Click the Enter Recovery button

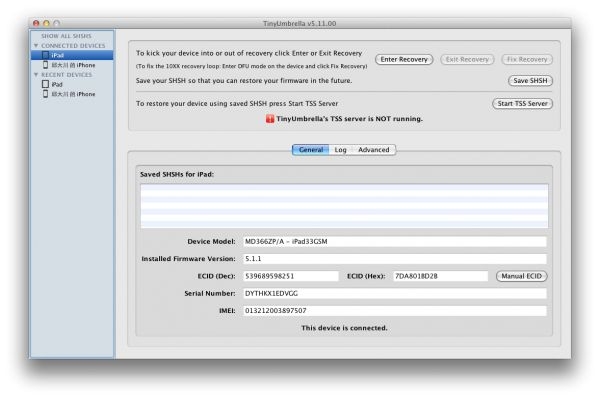pos(404,59)
